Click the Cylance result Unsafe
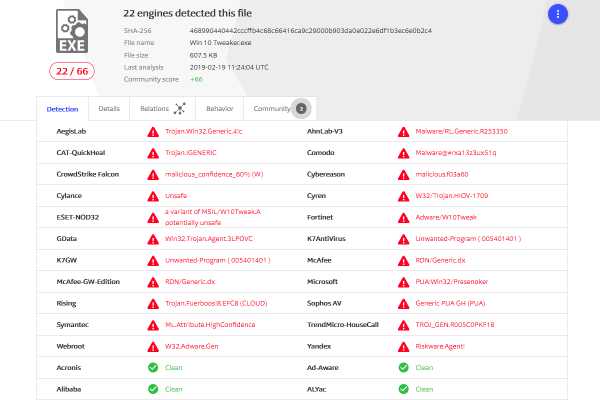 coord(176,196)
